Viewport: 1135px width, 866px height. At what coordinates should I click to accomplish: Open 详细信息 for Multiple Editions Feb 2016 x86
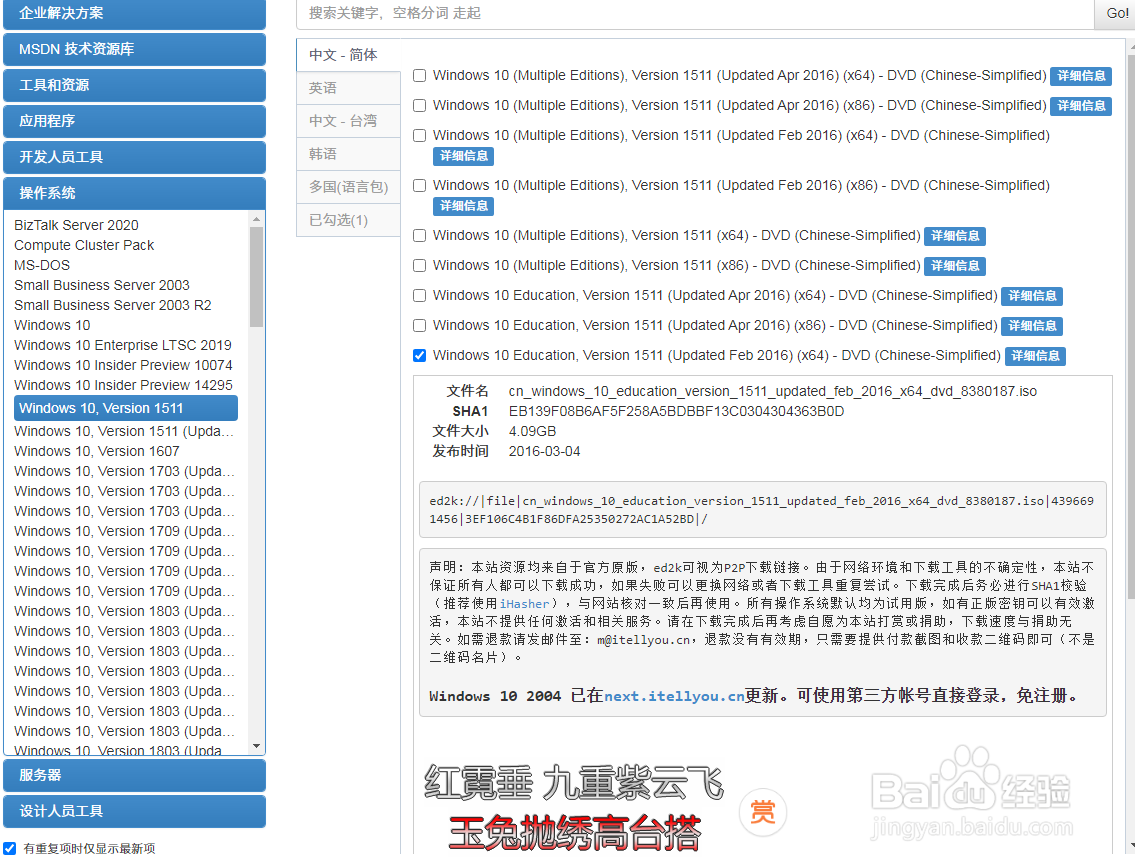(463, 206)
